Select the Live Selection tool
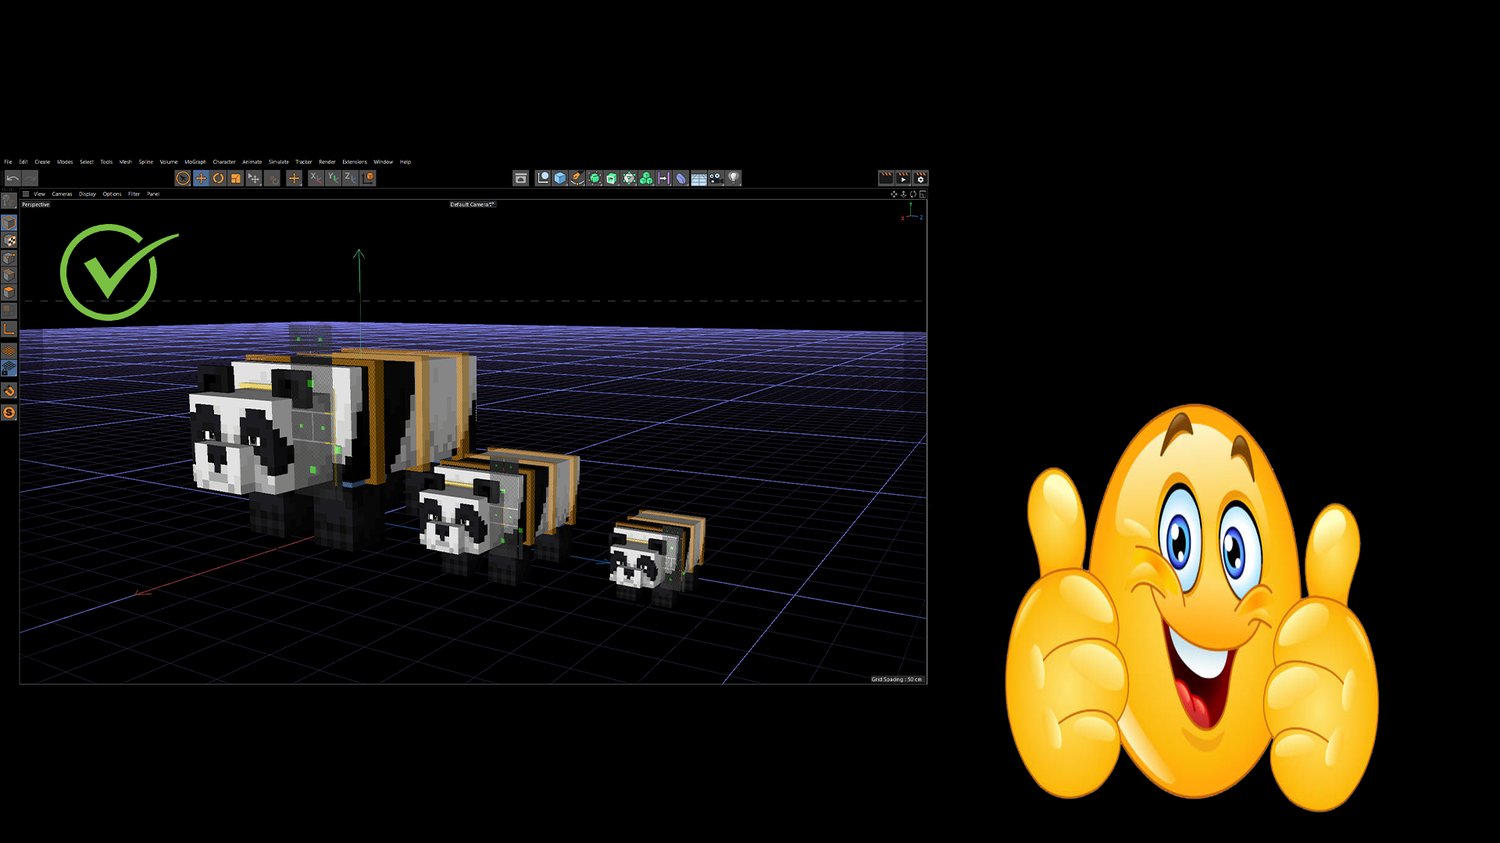 tap(183, 178)
